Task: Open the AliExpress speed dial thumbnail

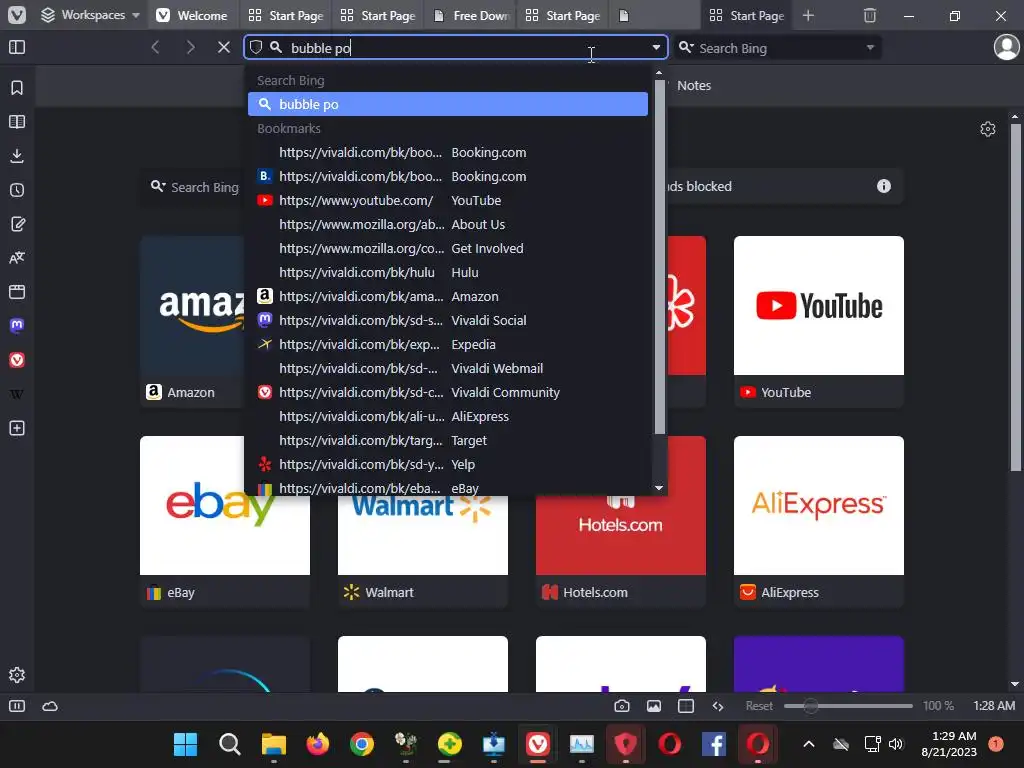Action: pyautogui.click(x=818, y=505)
